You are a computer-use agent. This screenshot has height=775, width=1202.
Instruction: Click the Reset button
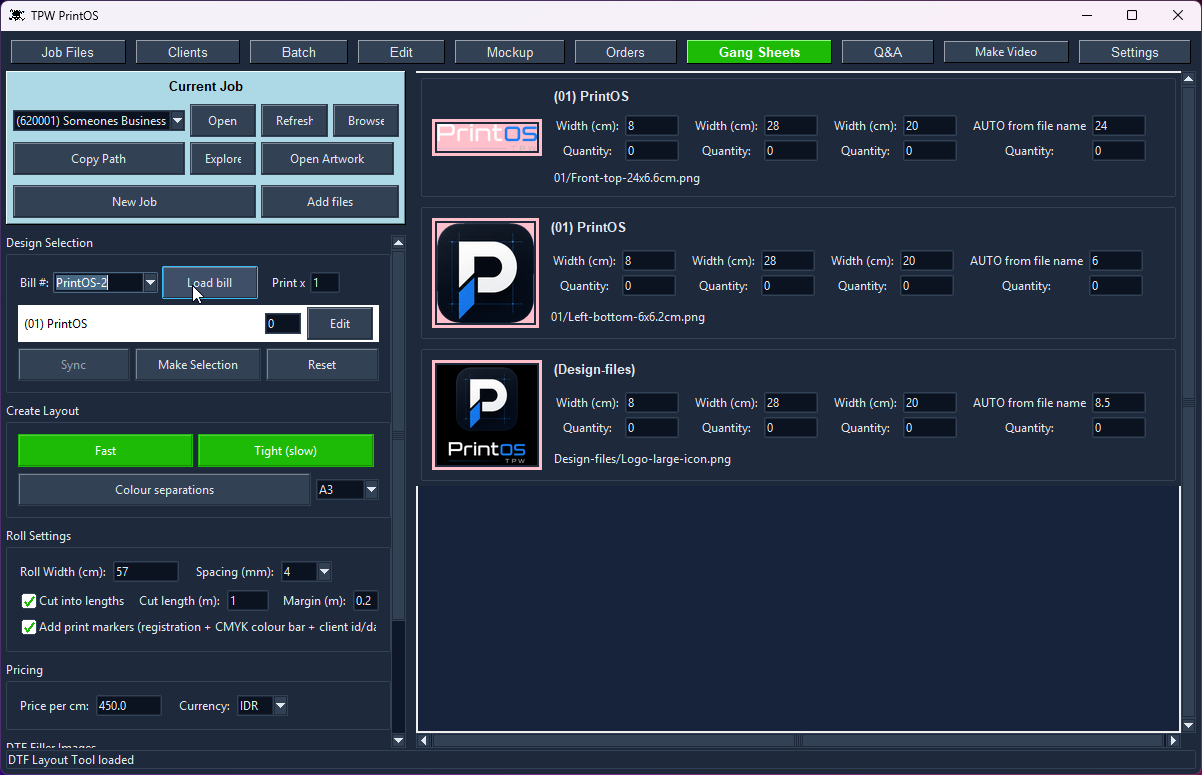(x=322, y=365)
